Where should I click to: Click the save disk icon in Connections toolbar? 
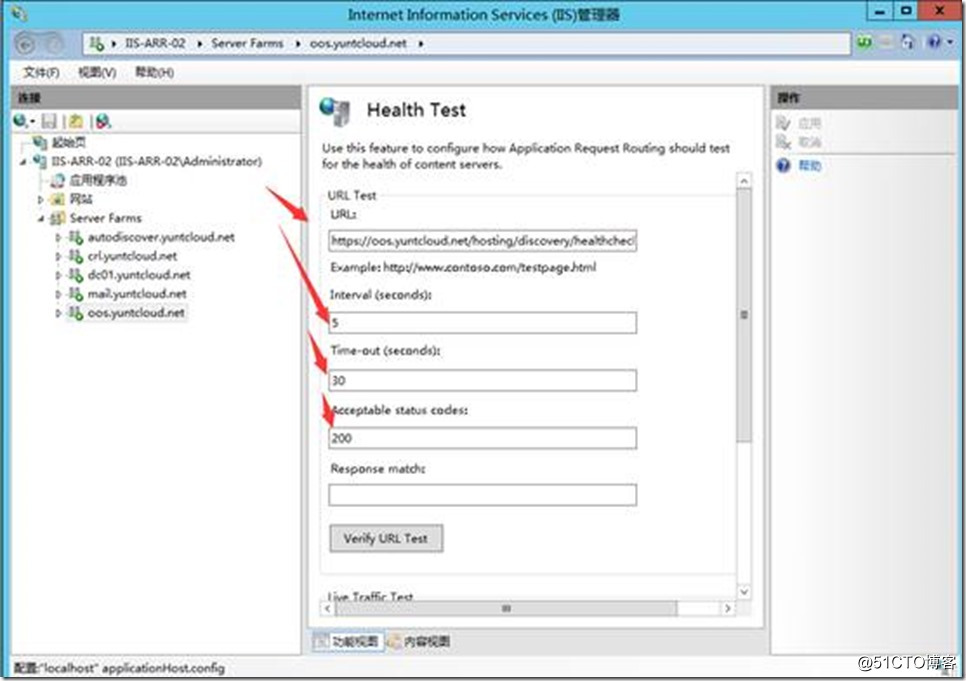[x=49, y=121]
